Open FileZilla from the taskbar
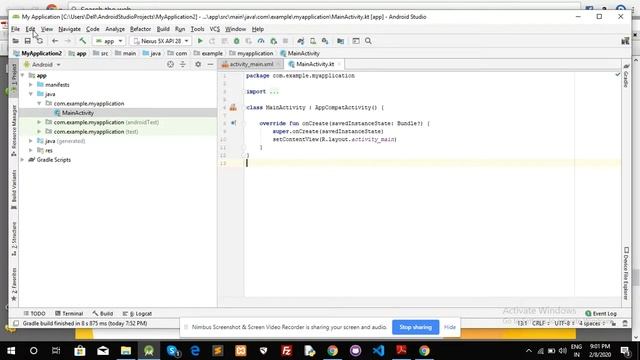Image resolution: width=640 pixels, height=360 pixels. click(x=287, y=351)
